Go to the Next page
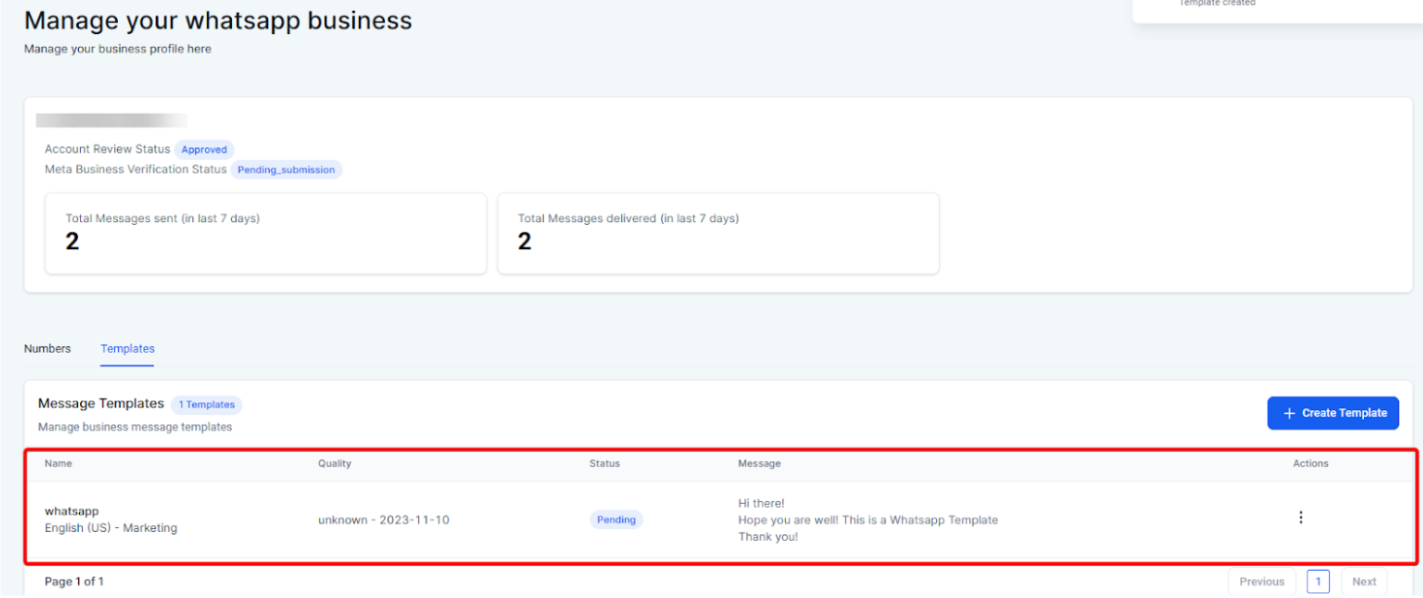This screenshot has height=598, width=1423. point(1364,581)
